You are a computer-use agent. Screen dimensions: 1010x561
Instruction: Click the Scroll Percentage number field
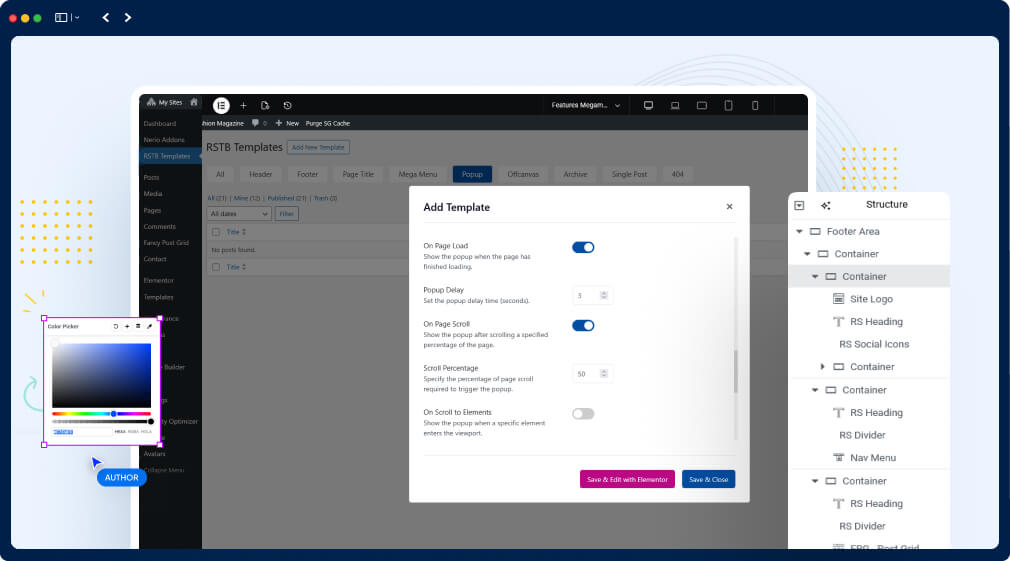592,374
